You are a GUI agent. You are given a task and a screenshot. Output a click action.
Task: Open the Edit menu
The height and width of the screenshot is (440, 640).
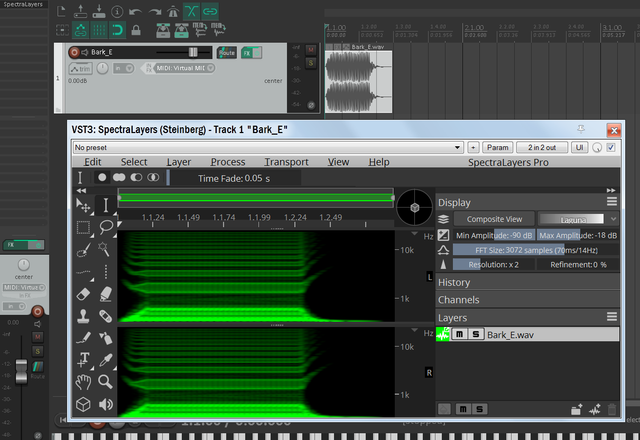click(x=93, y=162)
